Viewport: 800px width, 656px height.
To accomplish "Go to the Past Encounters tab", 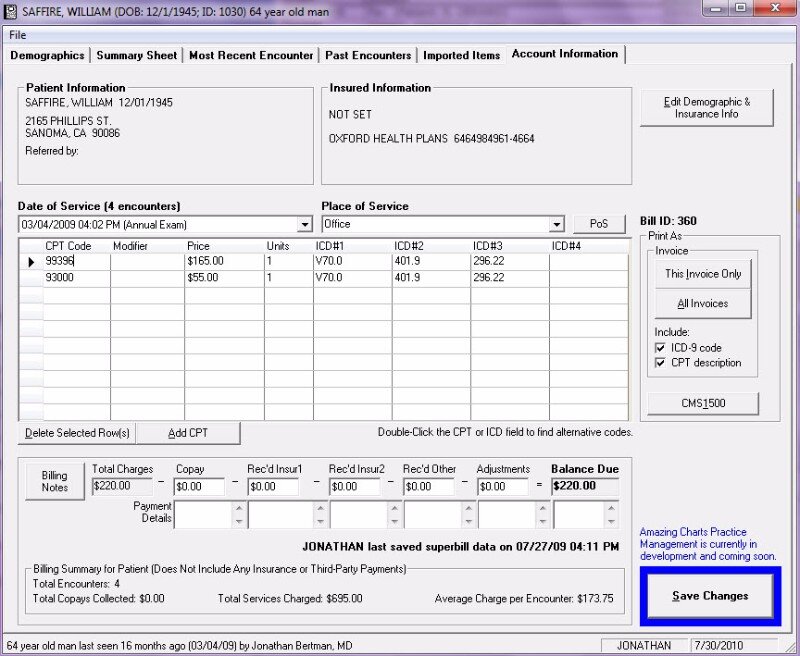I will (x=367, y=55).
